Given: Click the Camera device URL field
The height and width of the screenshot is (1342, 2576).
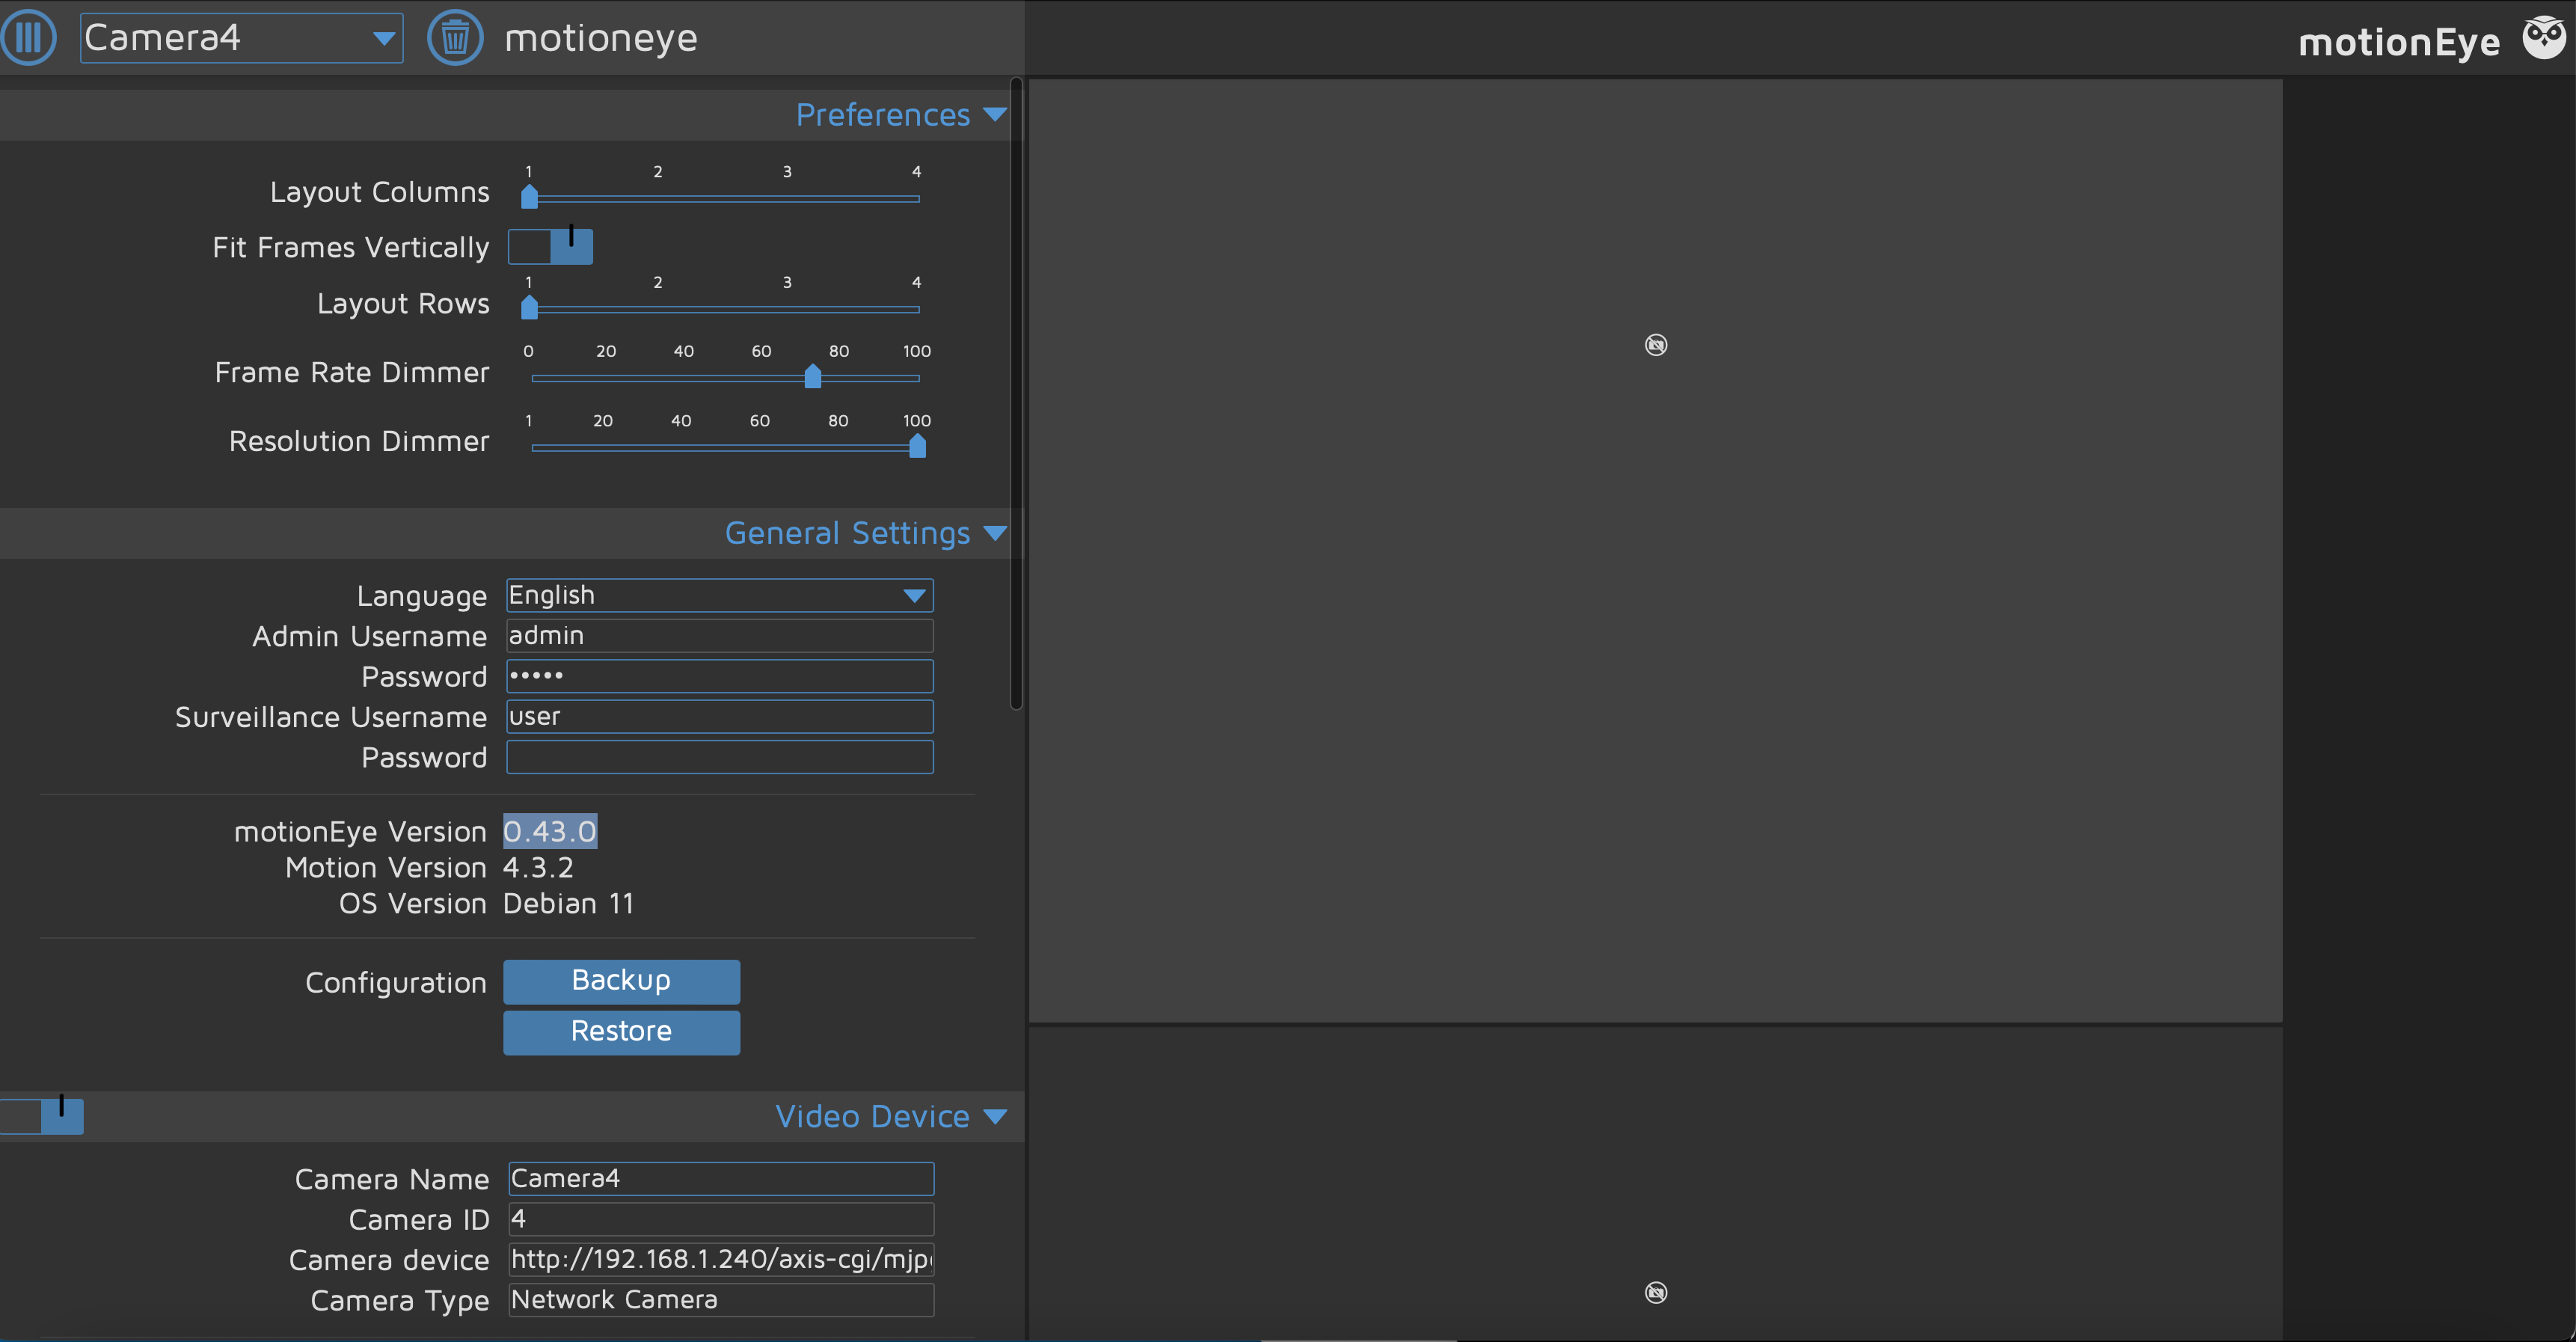Looking at the screenshot, I should pyautogui.click(x=719, y=1259).
